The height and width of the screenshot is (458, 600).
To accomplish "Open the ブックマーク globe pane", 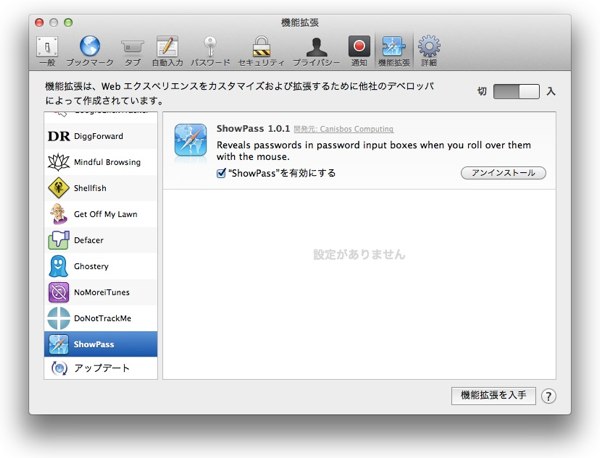I will click(90, 51).
